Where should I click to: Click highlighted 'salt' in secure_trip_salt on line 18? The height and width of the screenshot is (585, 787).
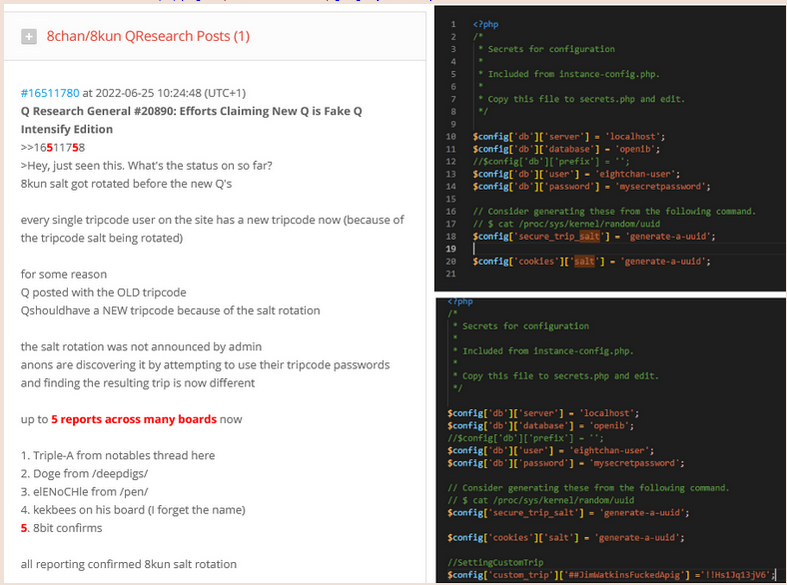[x=589, y=236]
